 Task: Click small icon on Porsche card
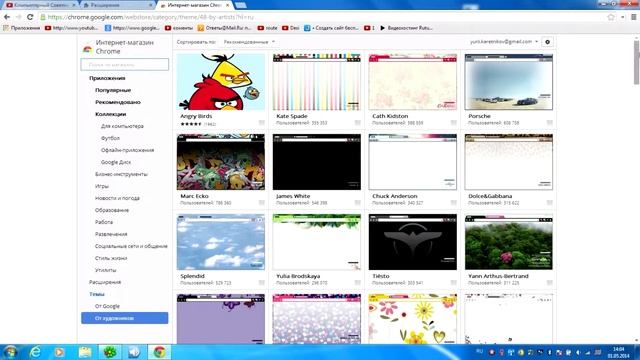(549, 123)
